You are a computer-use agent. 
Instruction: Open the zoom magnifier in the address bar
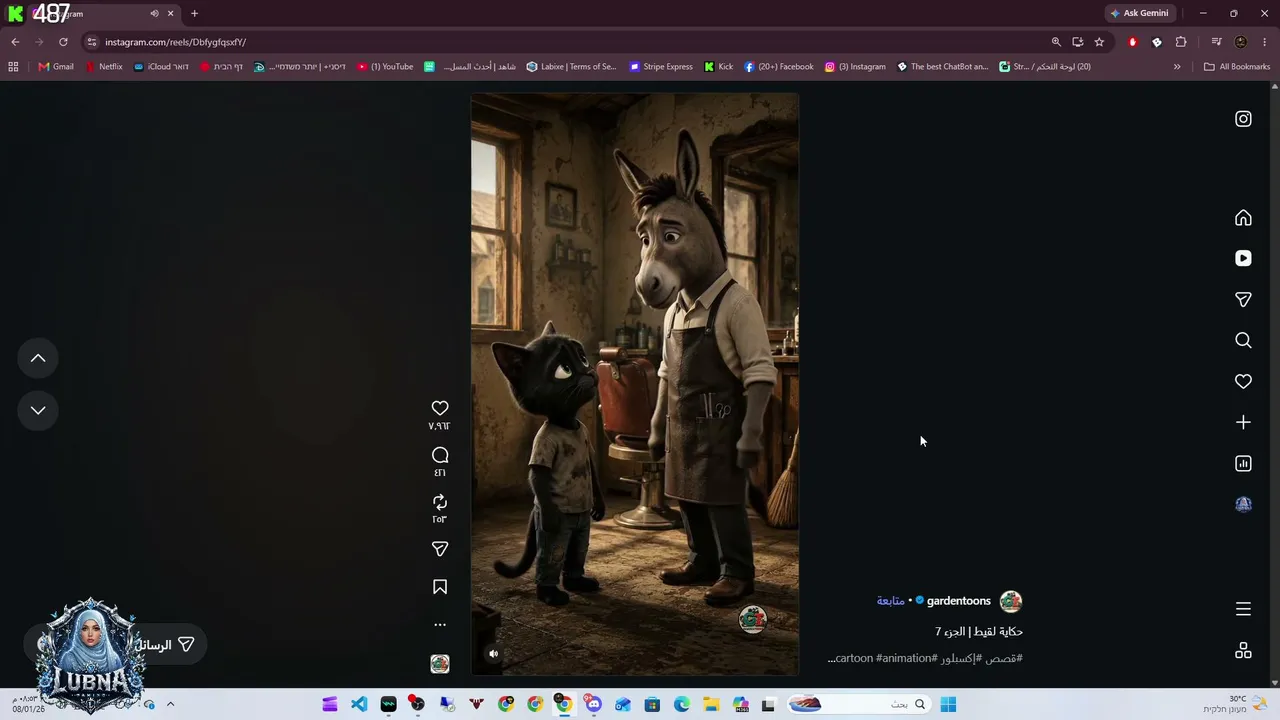click(x=1056, y=42)
